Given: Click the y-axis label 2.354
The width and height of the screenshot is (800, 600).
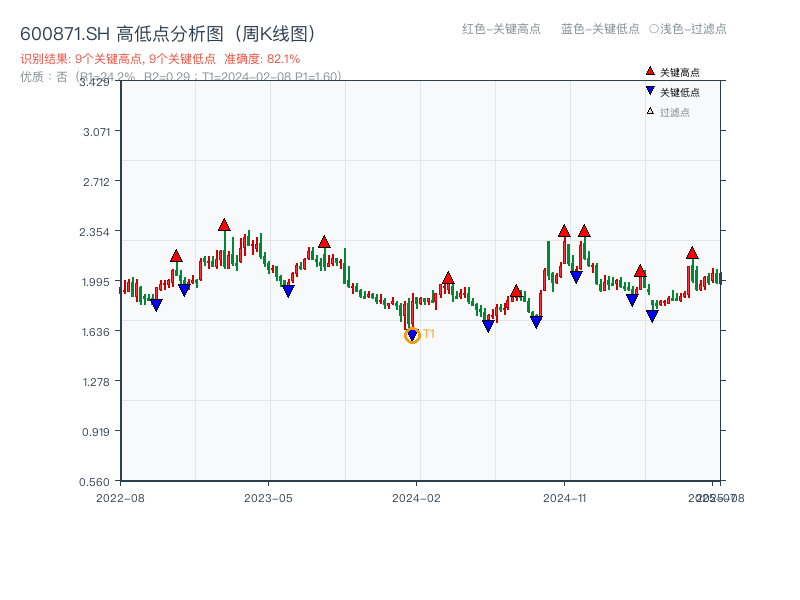Looking at the screenshot, I should (94, 232).
